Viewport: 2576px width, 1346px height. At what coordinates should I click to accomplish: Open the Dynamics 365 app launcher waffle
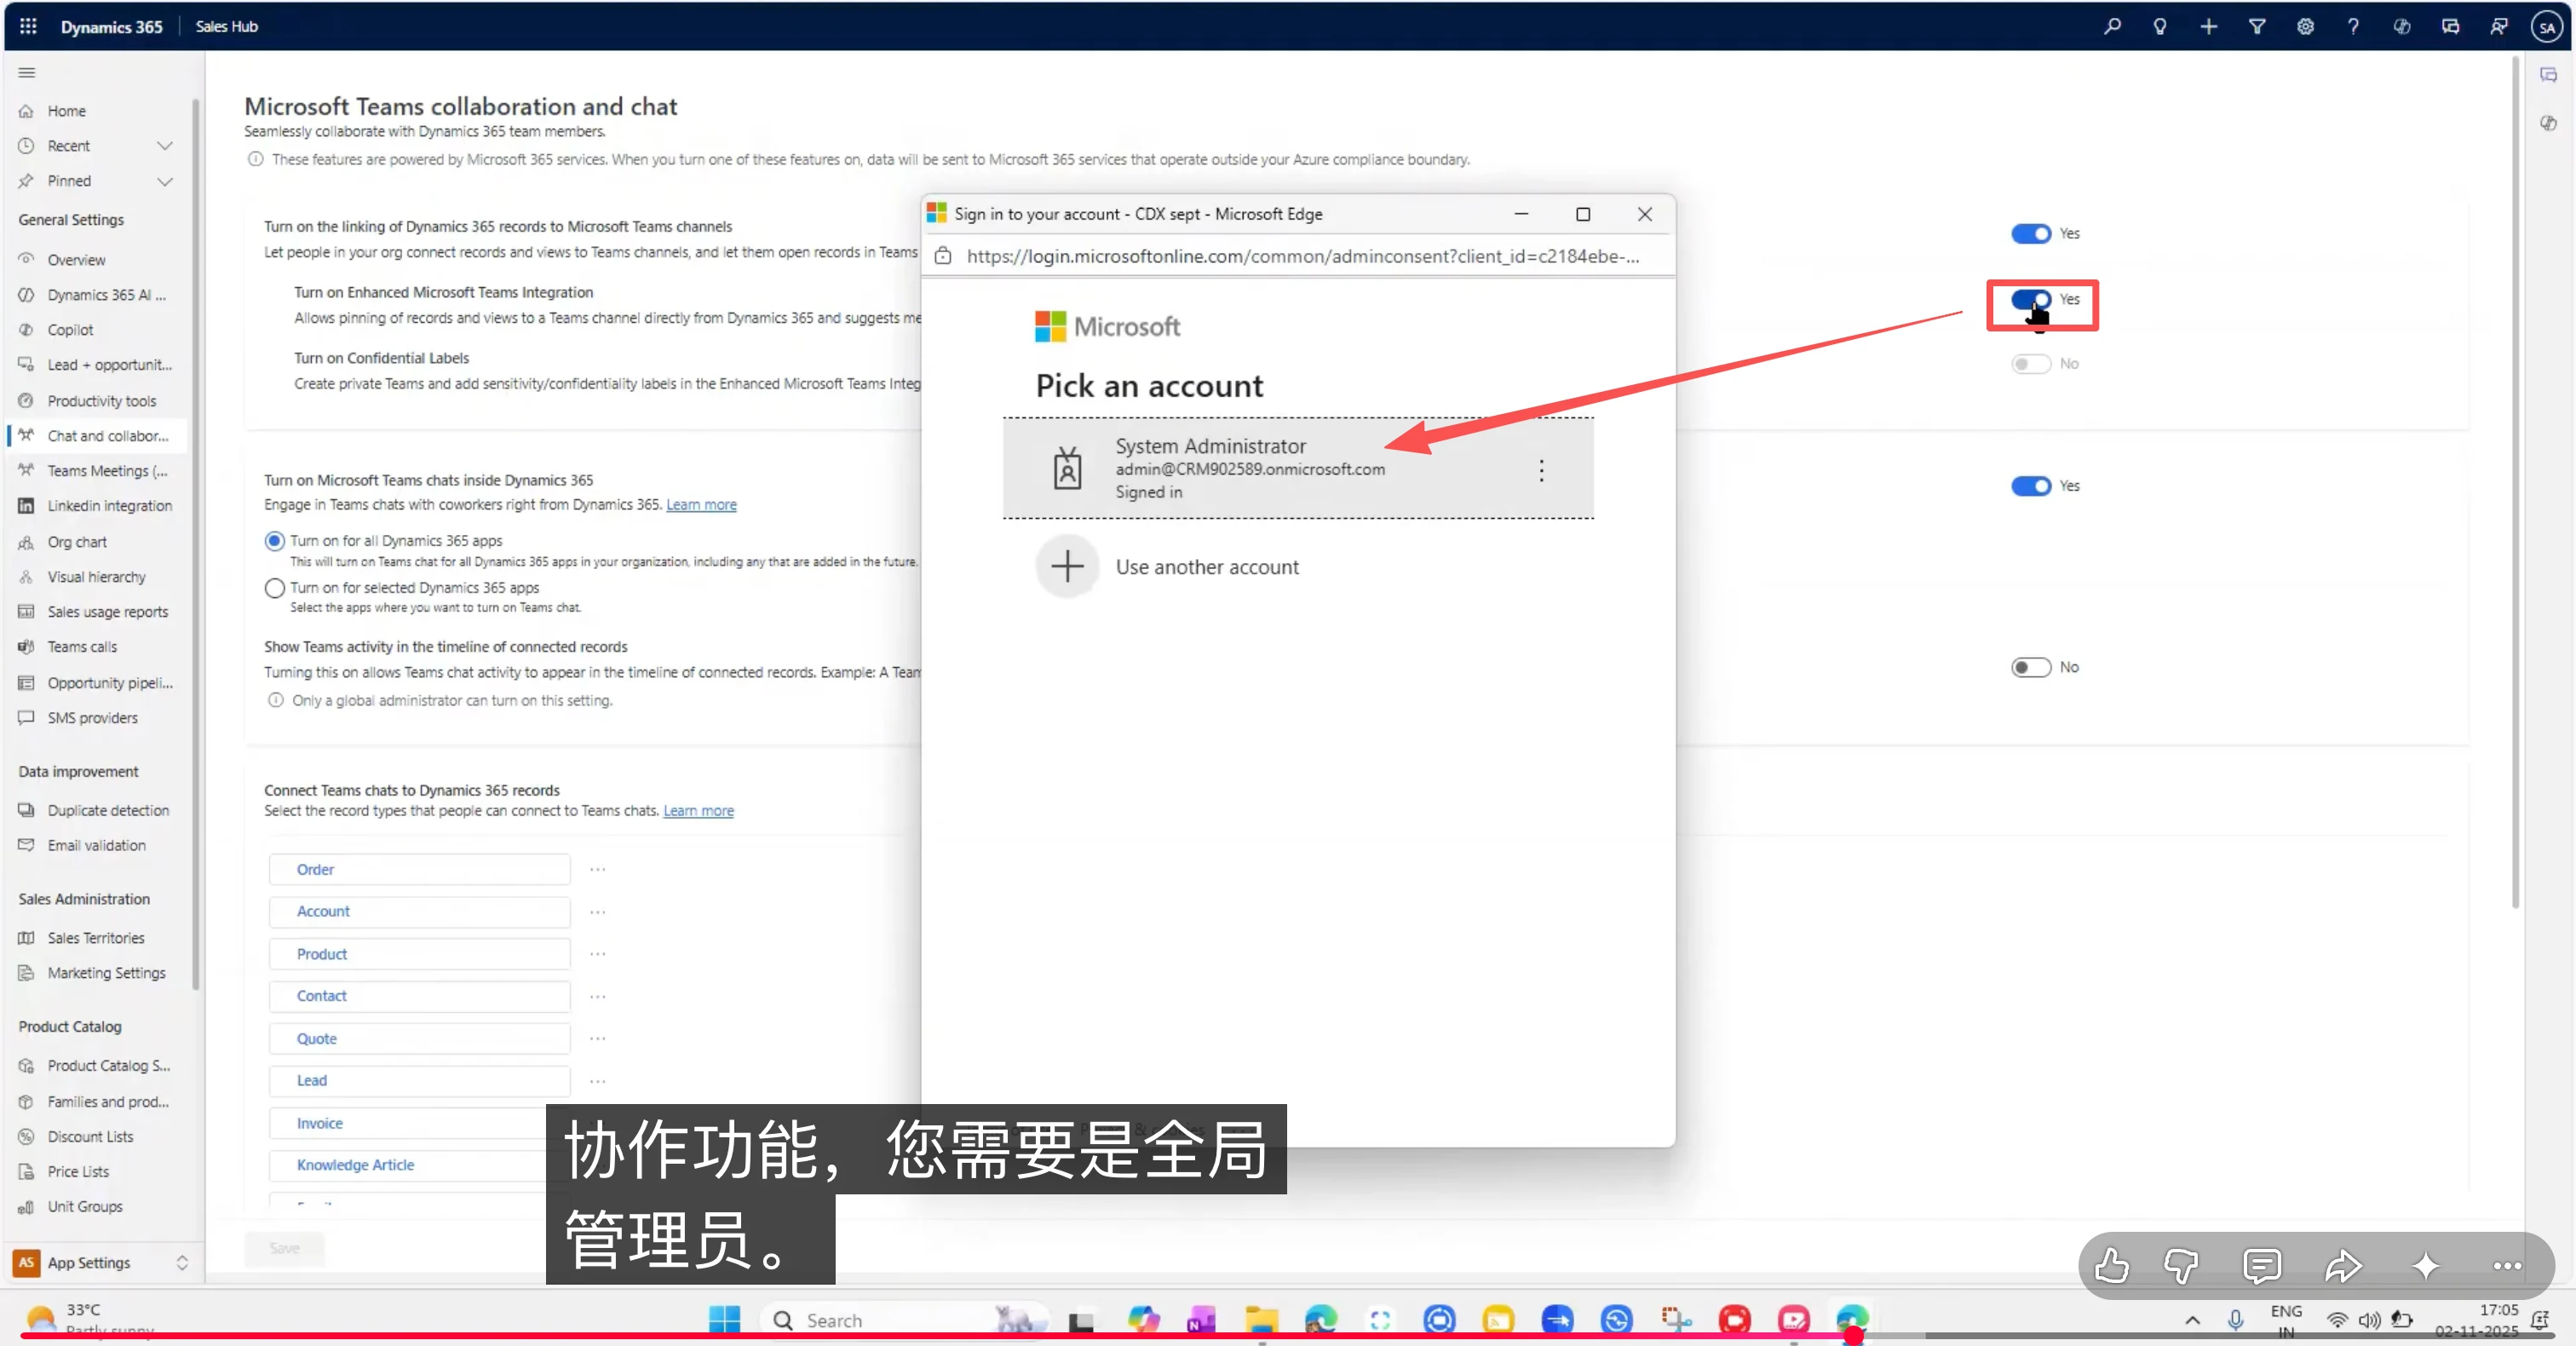[28, 26]
